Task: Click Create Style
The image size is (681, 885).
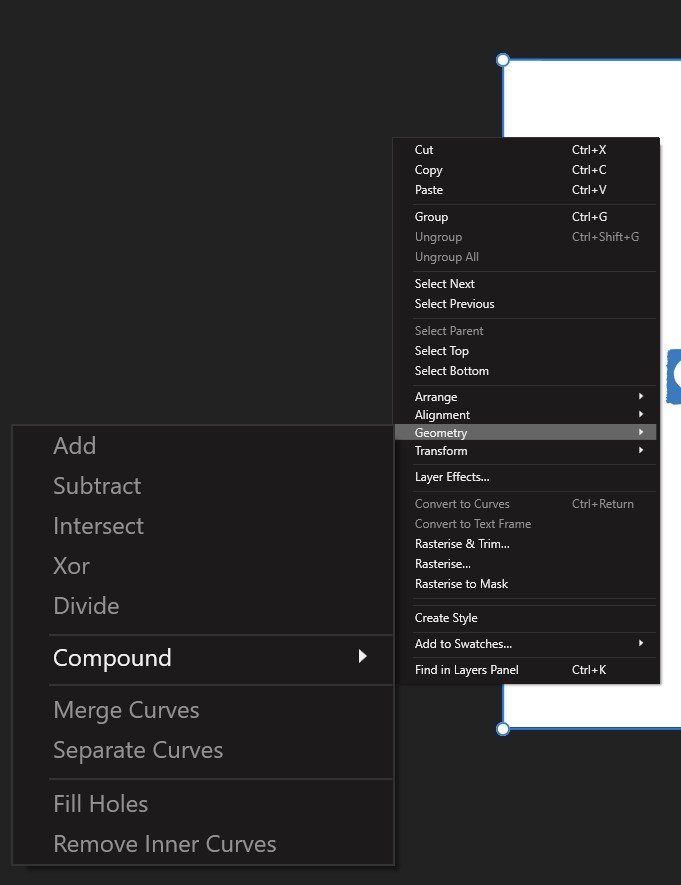Action: click(x=526, y=618)
